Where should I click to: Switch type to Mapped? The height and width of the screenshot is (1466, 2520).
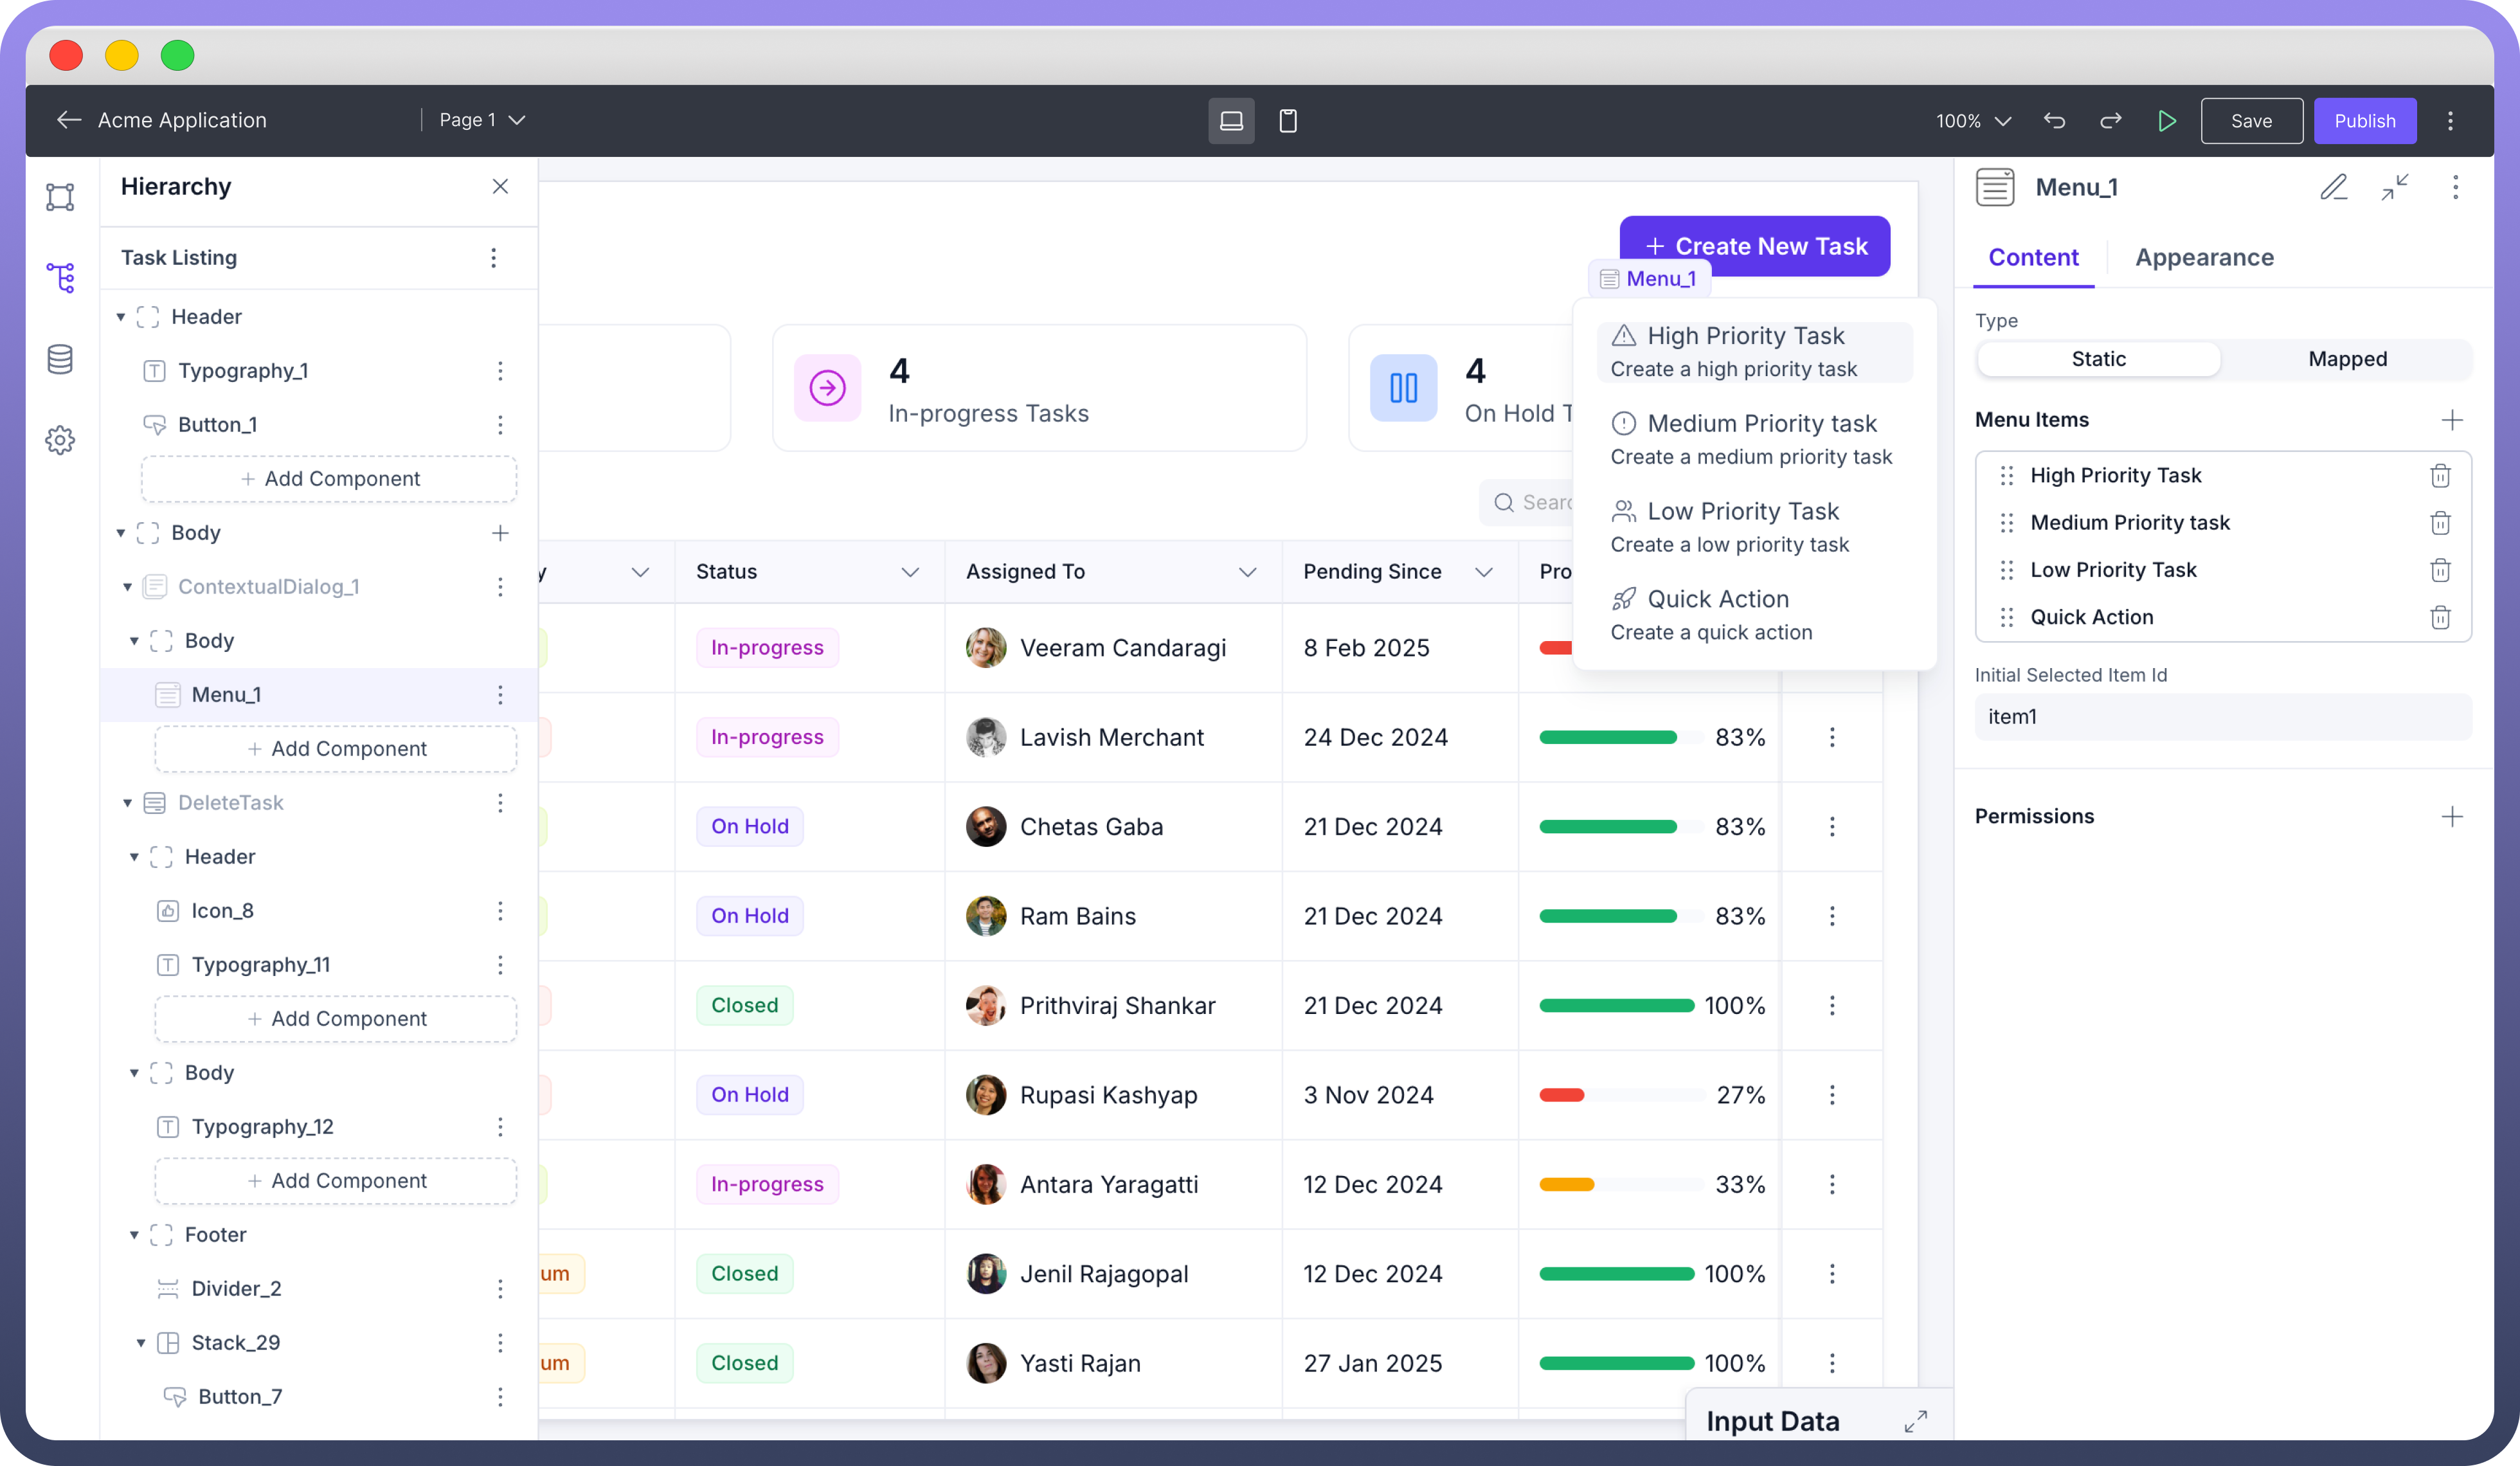2347,359
